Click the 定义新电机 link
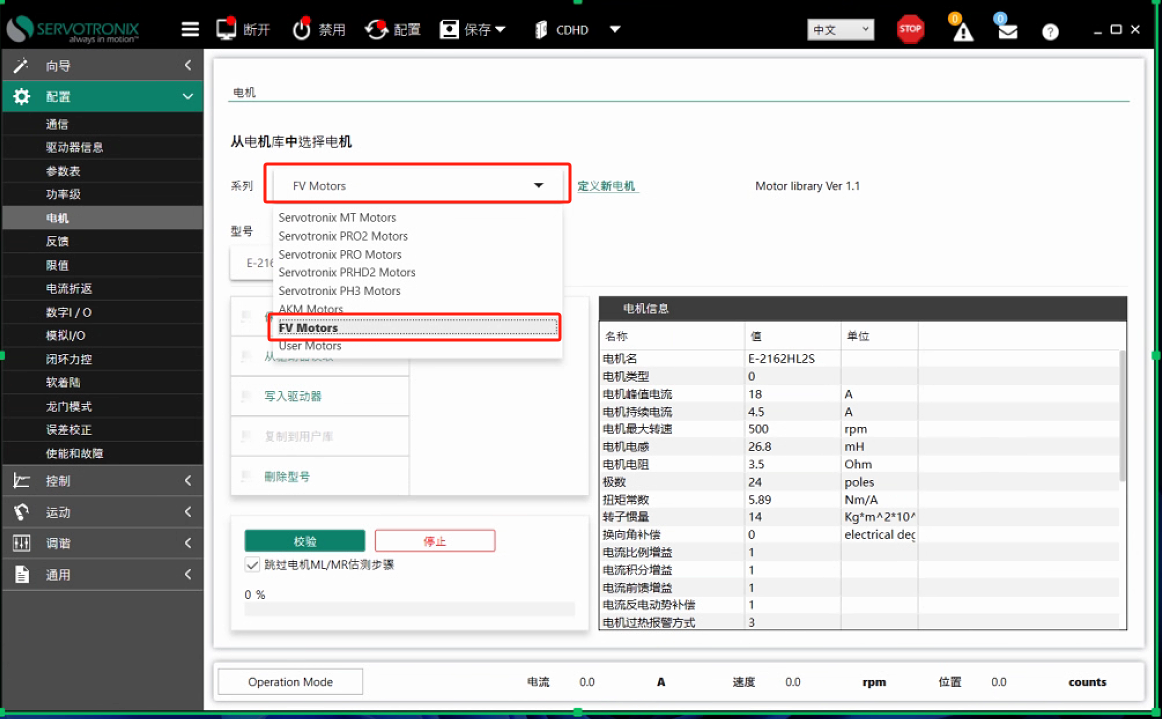The height and width of the screenshot is (719, 1162). point(606,186)
